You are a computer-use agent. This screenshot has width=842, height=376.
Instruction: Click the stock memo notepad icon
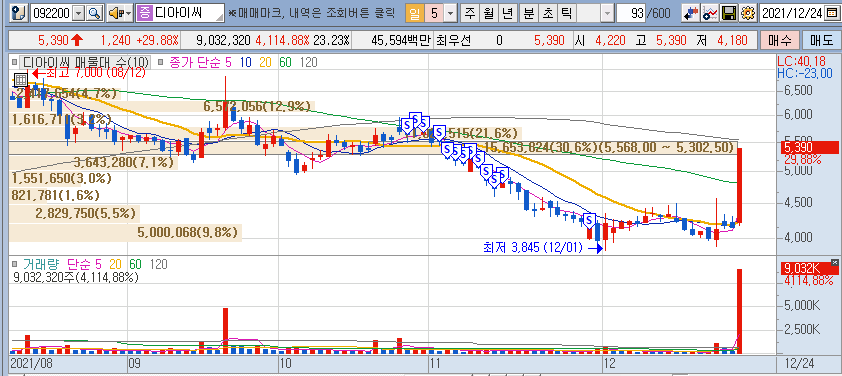pyautogui.click(x=20, y=13)
